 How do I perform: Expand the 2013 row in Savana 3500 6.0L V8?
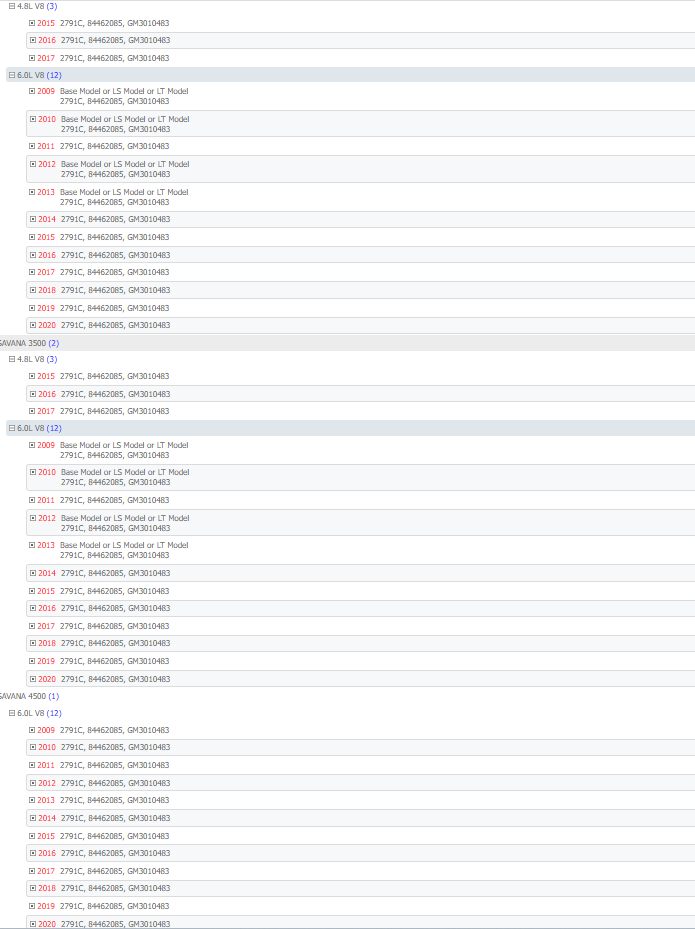32,545
